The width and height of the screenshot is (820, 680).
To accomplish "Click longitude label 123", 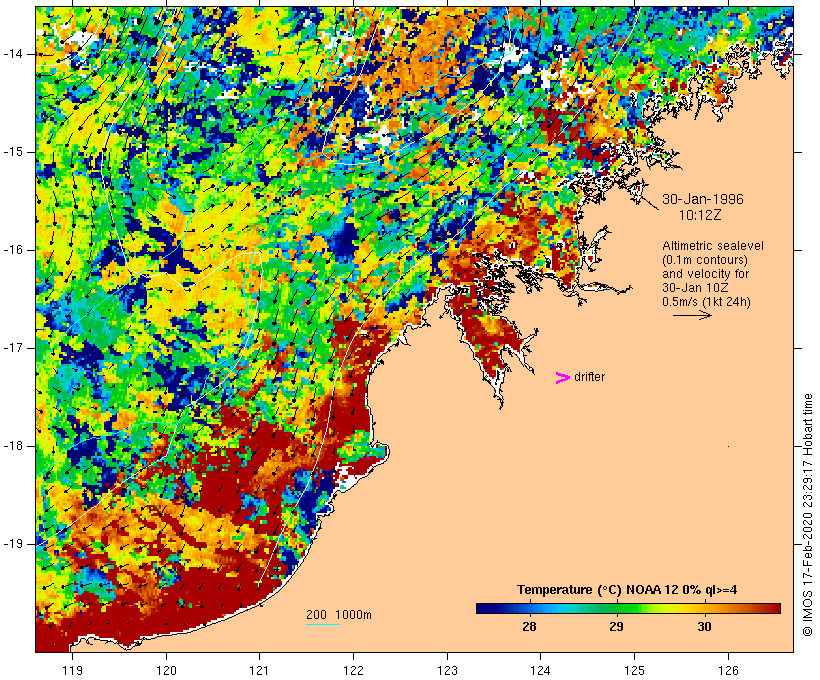I will [x=447, y=670].
